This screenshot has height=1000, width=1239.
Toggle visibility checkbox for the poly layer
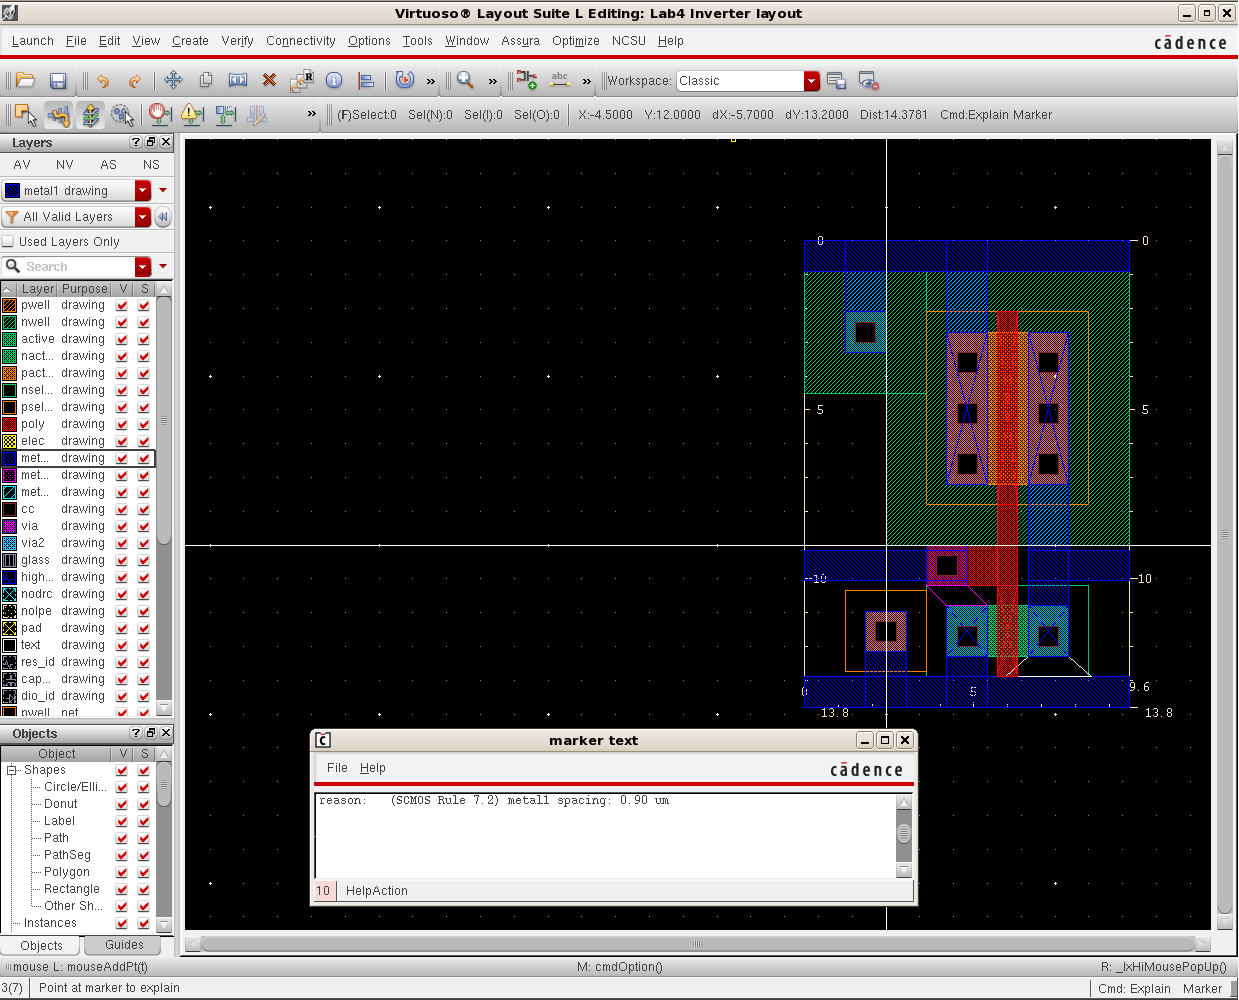121,423
